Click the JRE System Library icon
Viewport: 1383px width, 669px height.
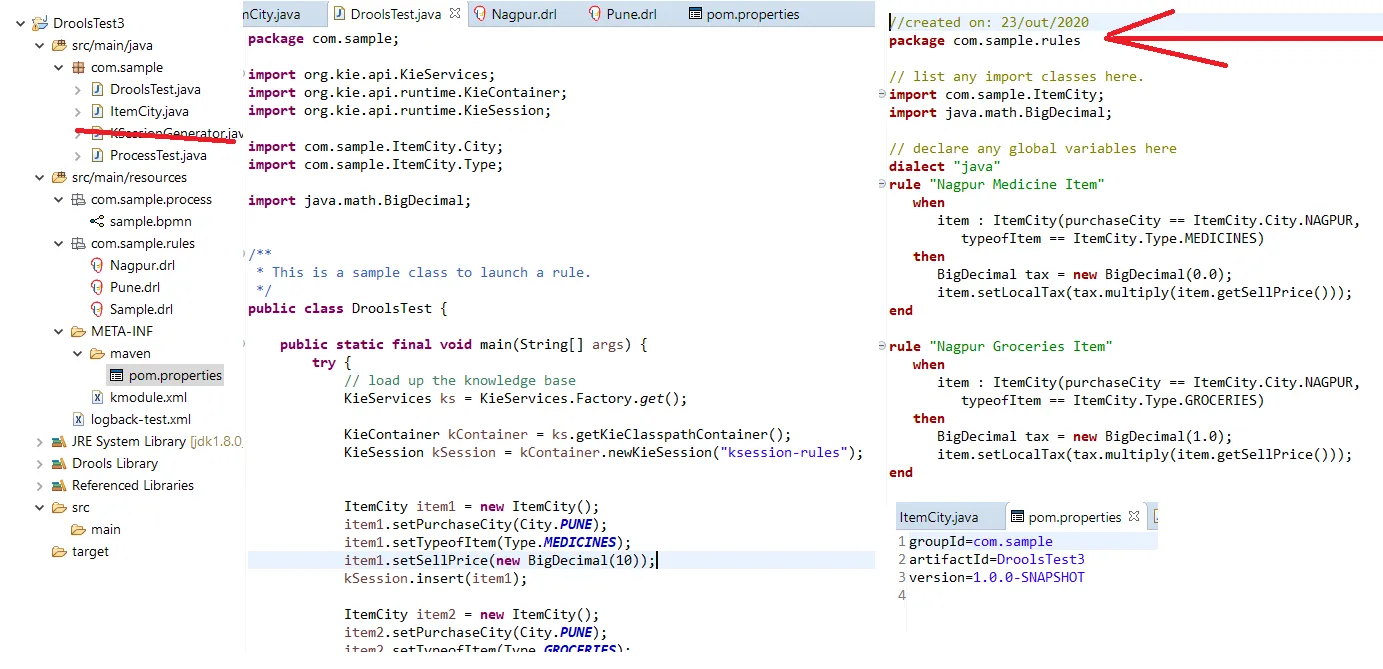pos(59,441)
